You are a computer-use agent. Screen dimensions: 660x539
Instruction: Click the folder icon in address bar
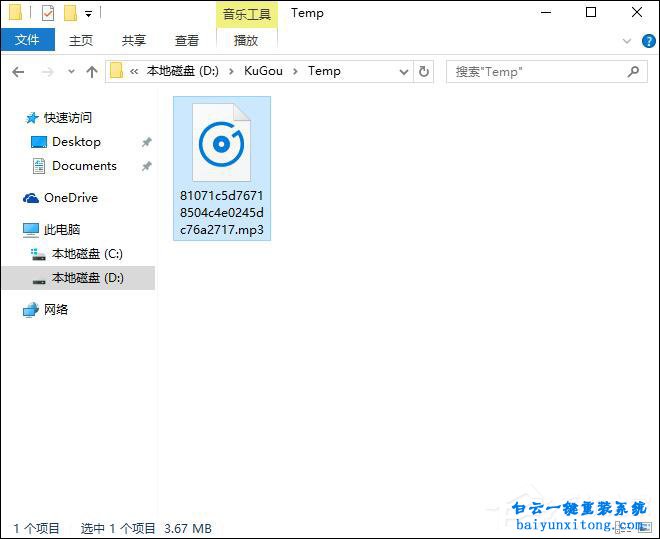click(x=116, y=71)
